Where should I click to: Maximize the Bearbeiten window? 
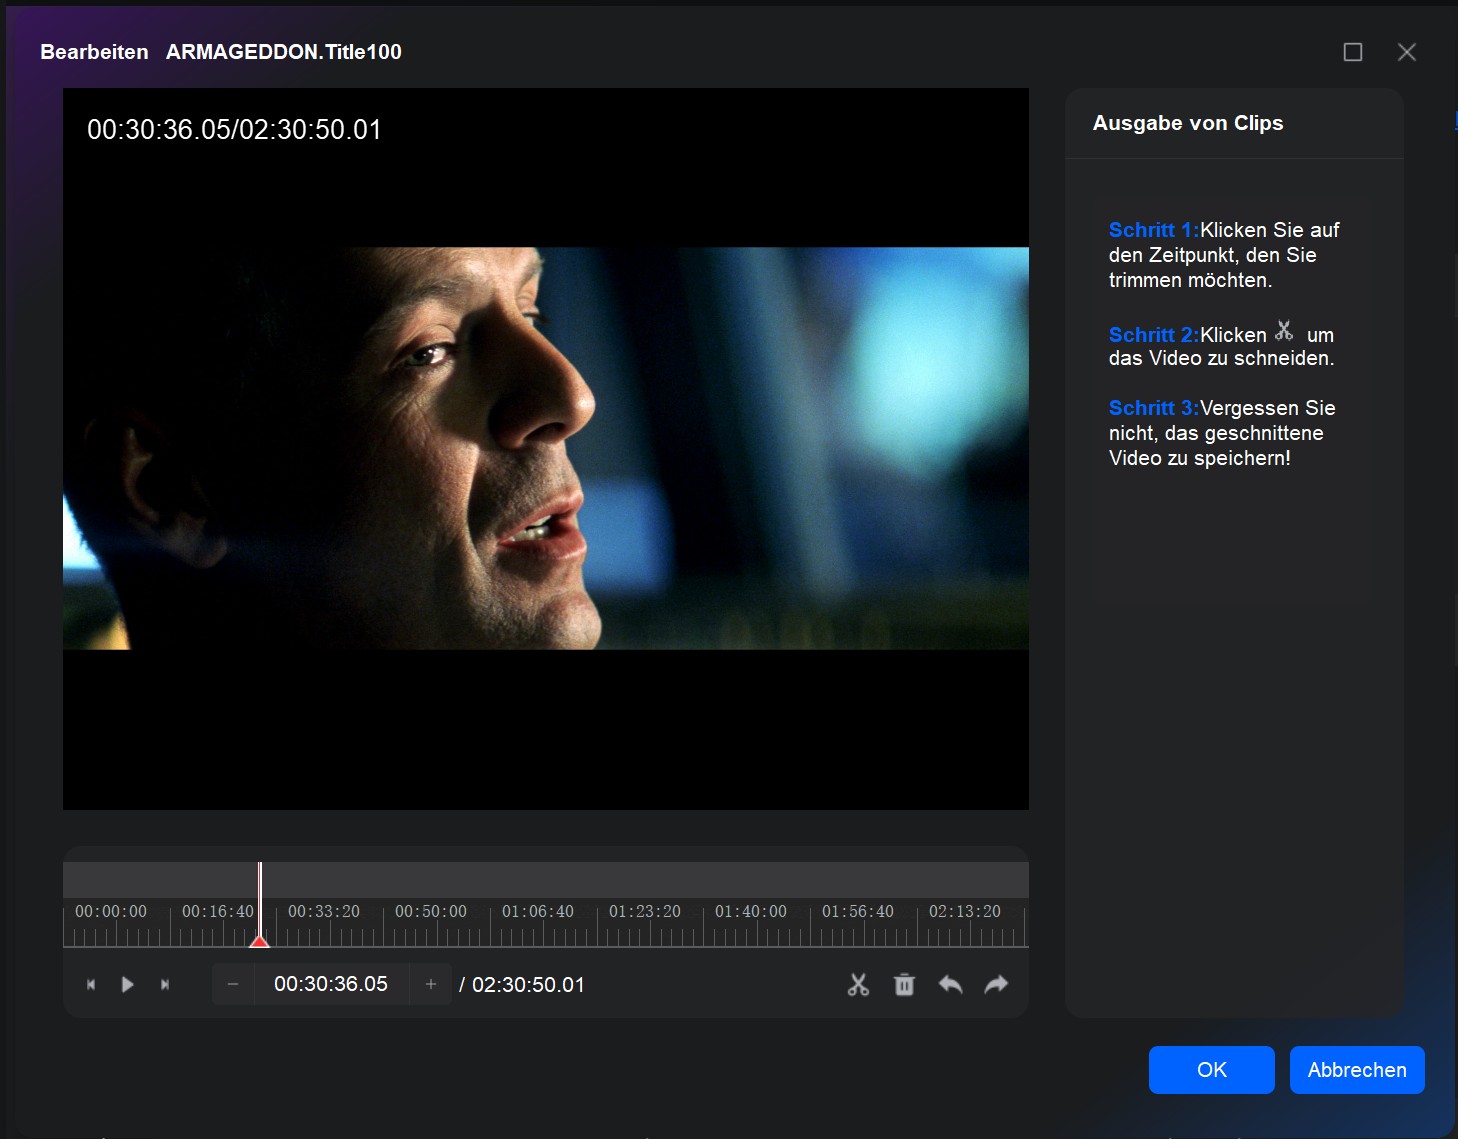(x=1353, y=52)
